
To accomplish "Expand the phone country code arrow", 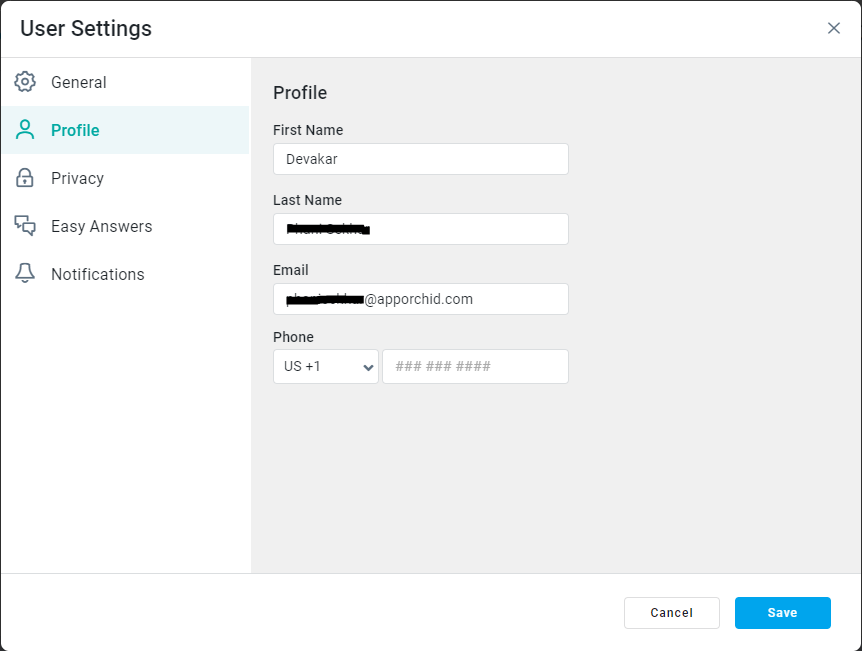I will tap(367, 367).
